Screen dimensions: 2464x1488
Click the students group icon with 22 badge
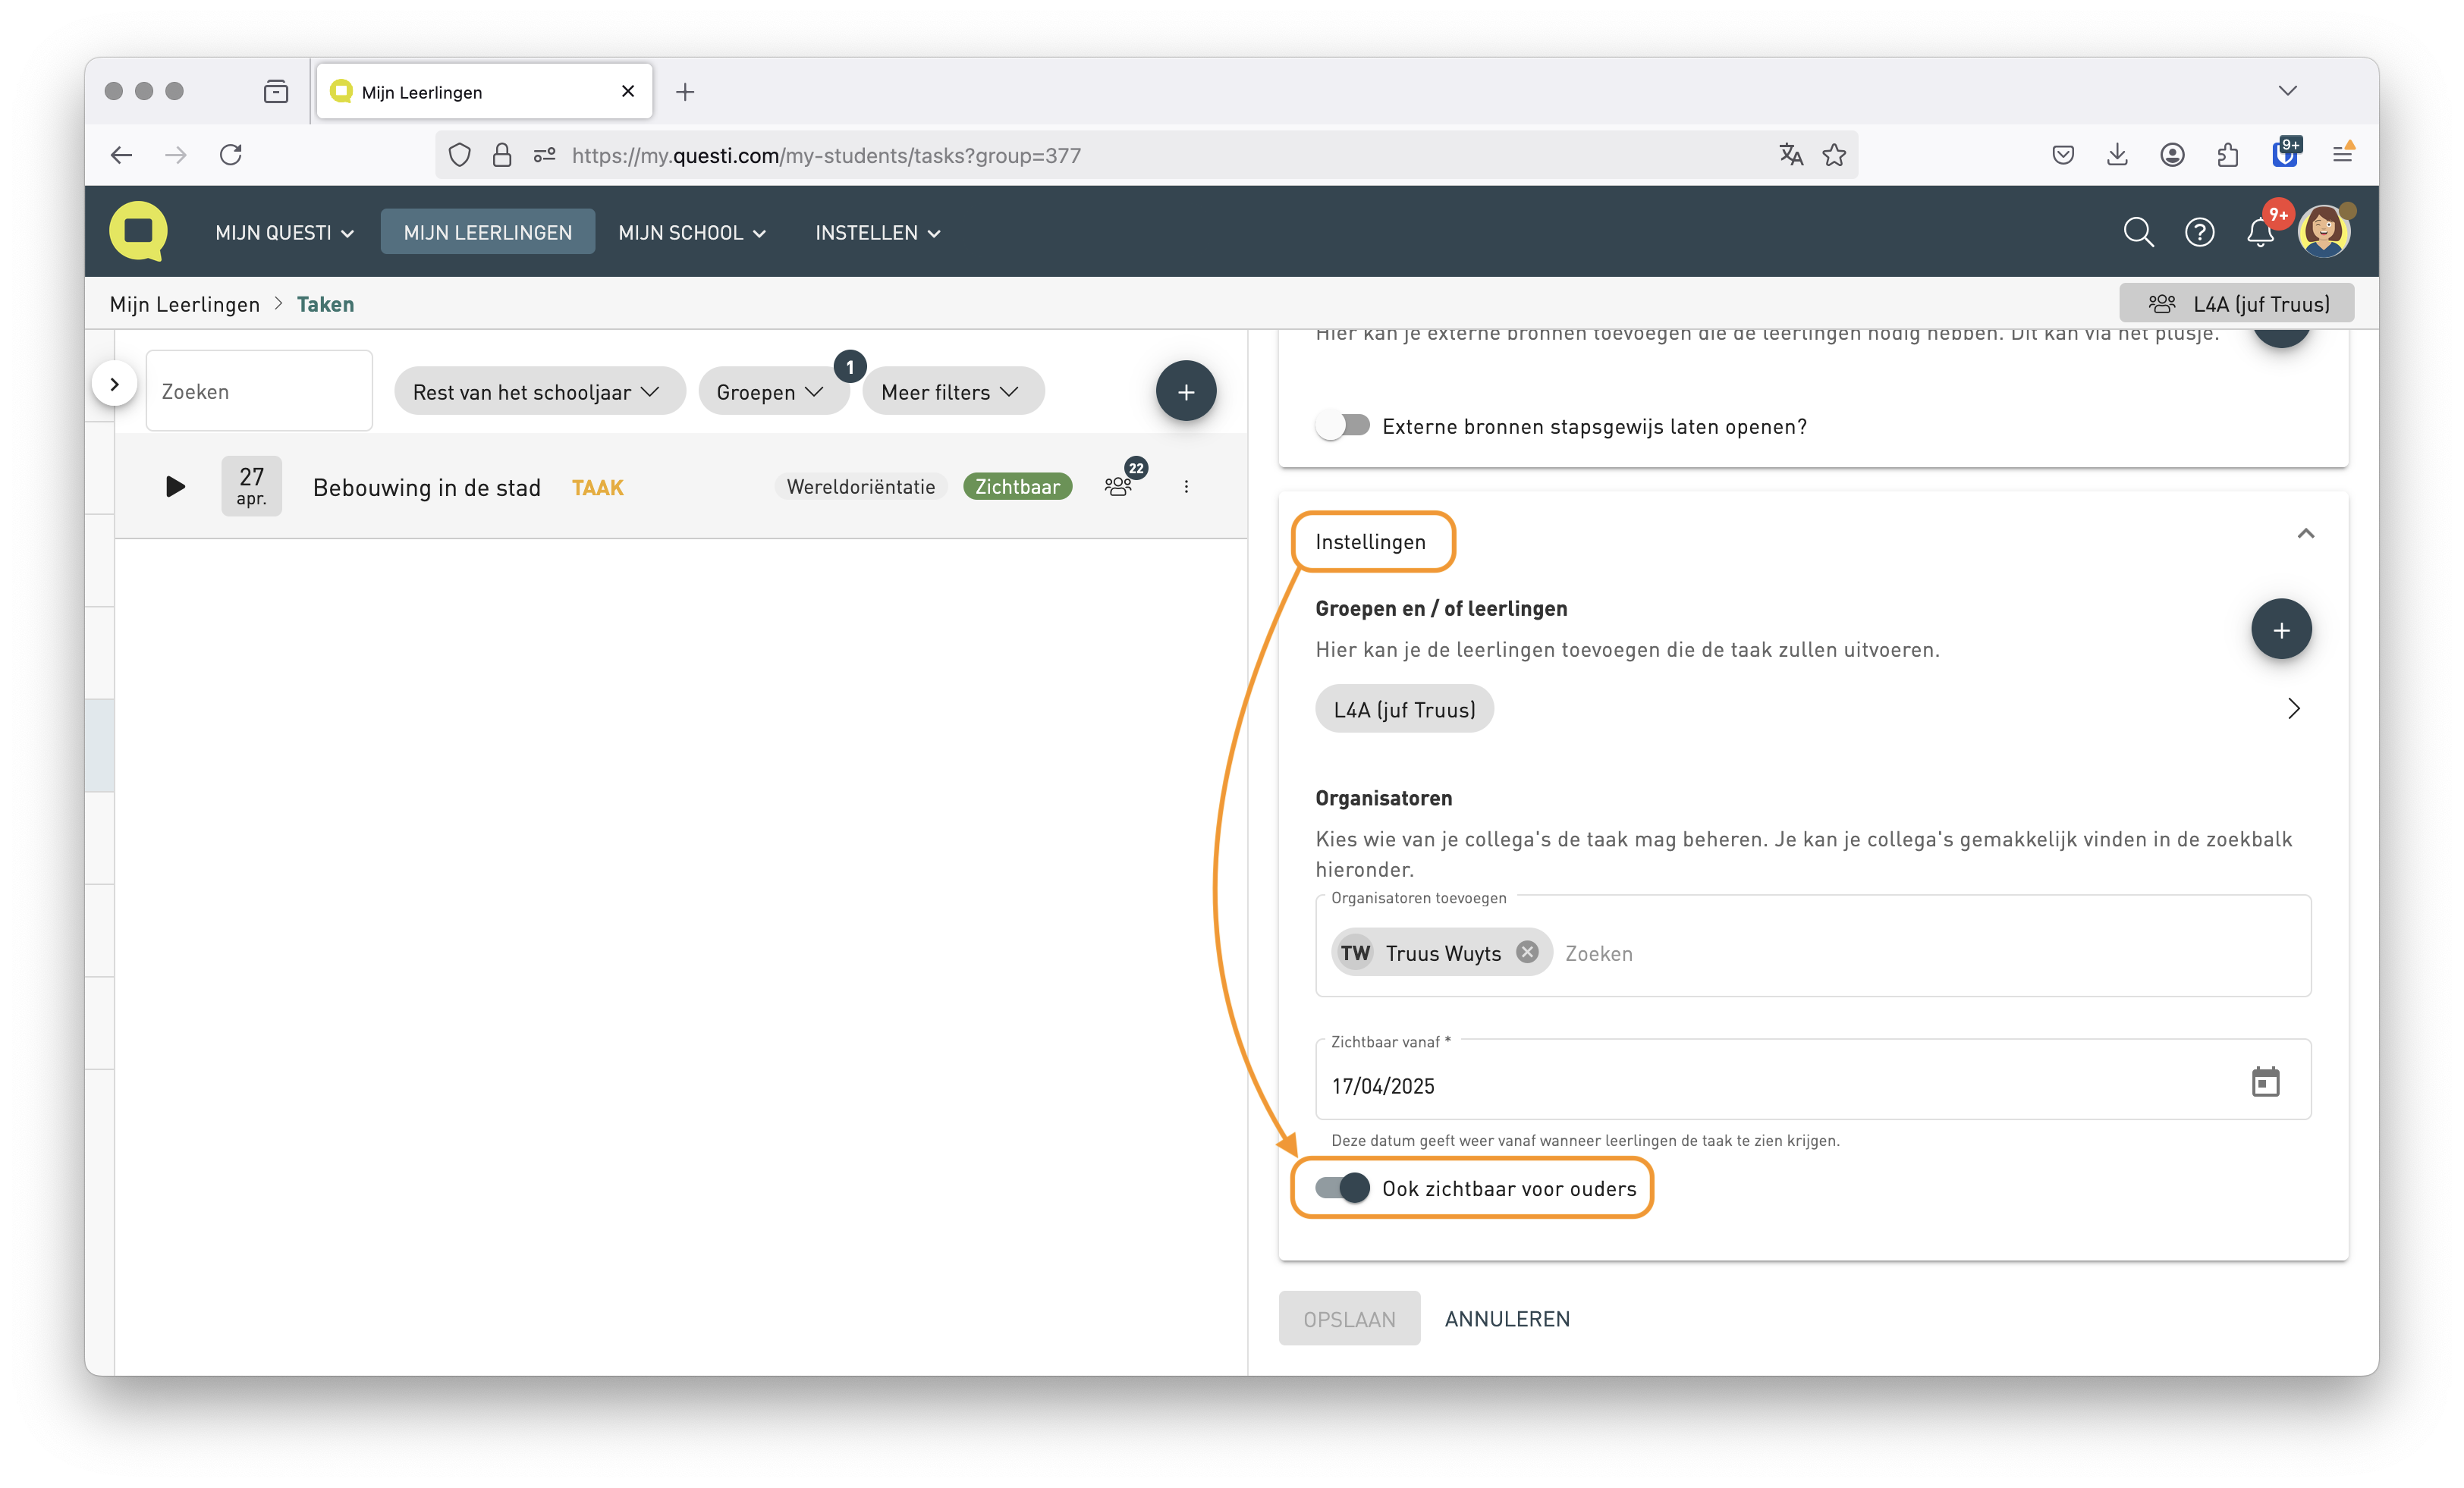coord(1119,486)
